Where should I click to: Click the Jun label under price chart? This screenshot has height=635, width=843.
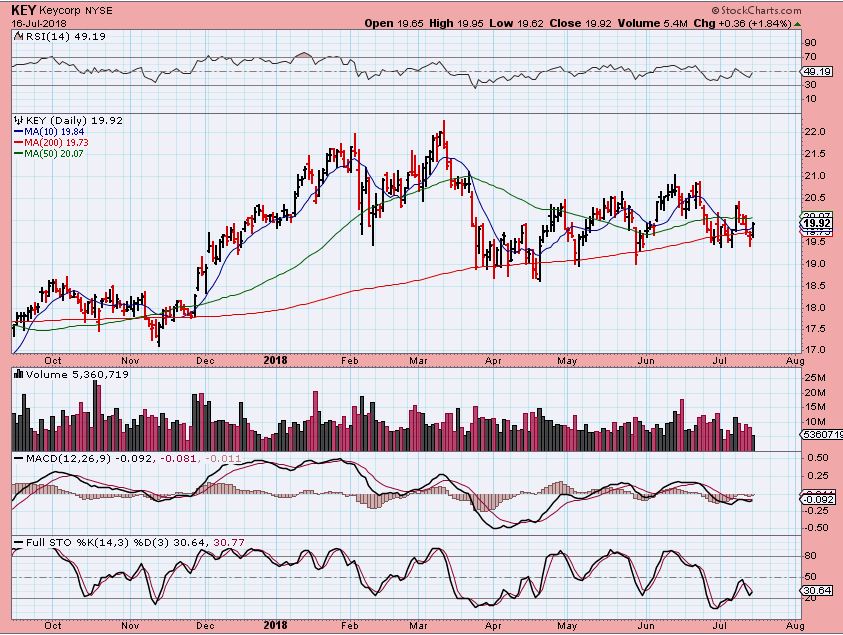coord(645,361)
